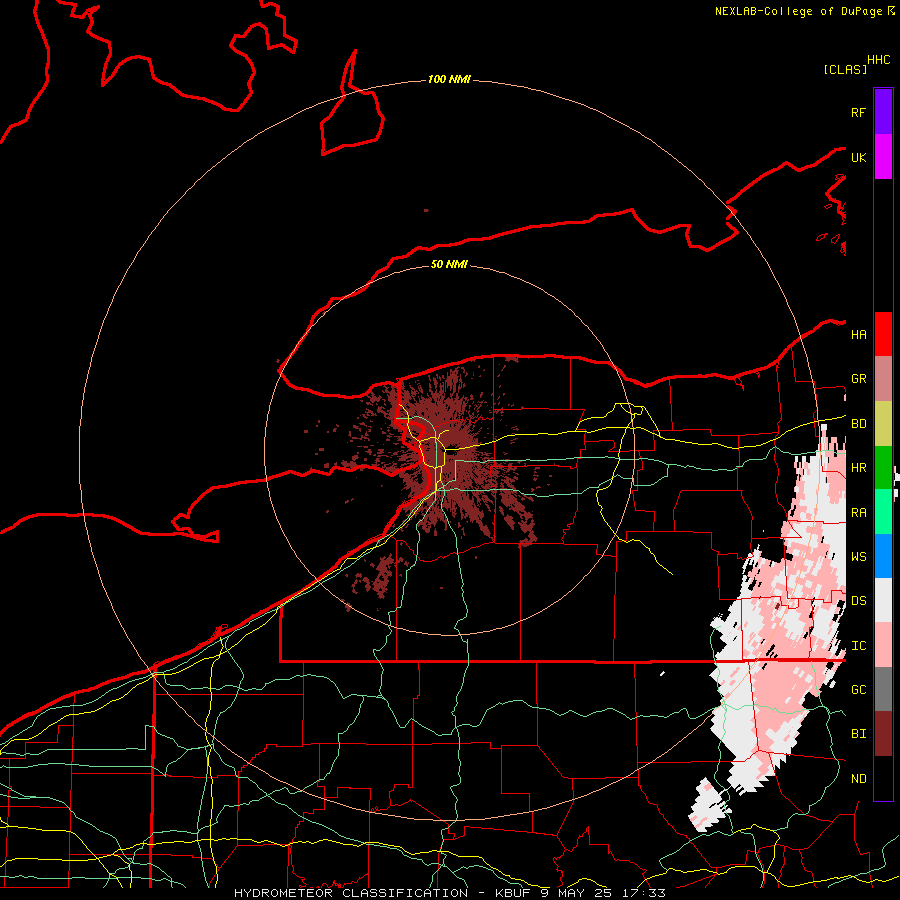Select the BI legend label

tap(858, 734)
